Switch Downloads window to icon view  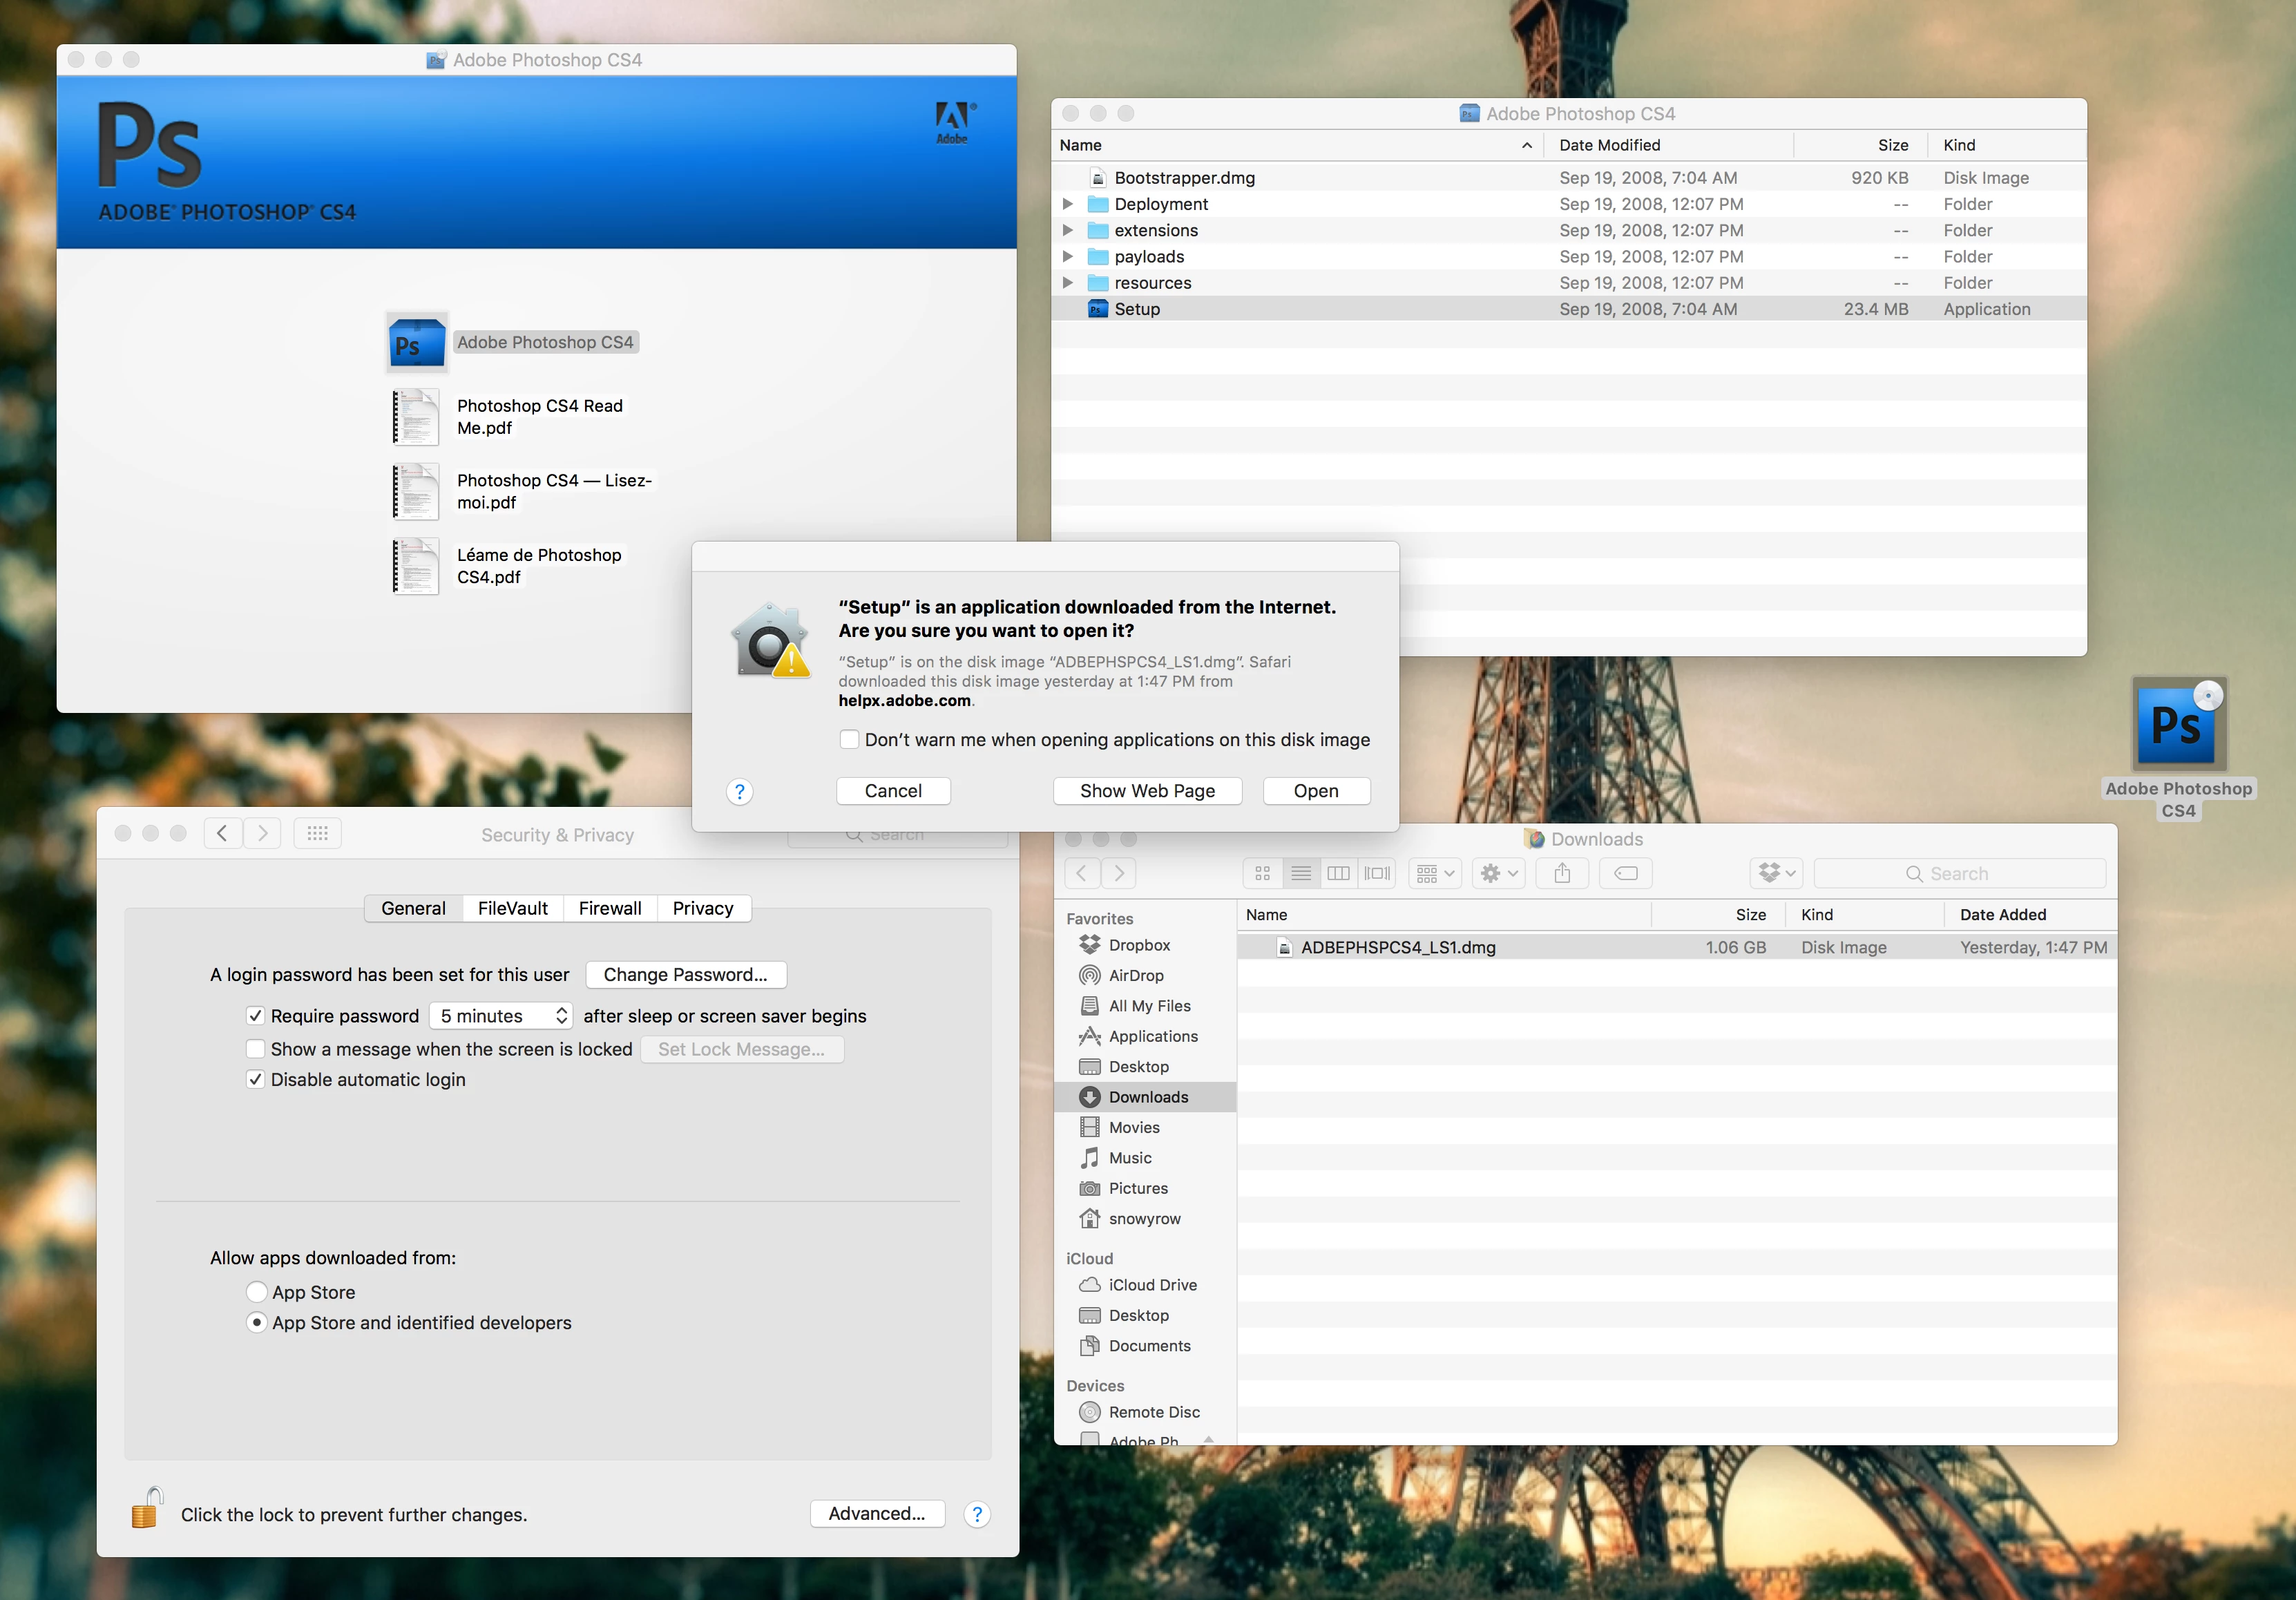[1262, 873]
